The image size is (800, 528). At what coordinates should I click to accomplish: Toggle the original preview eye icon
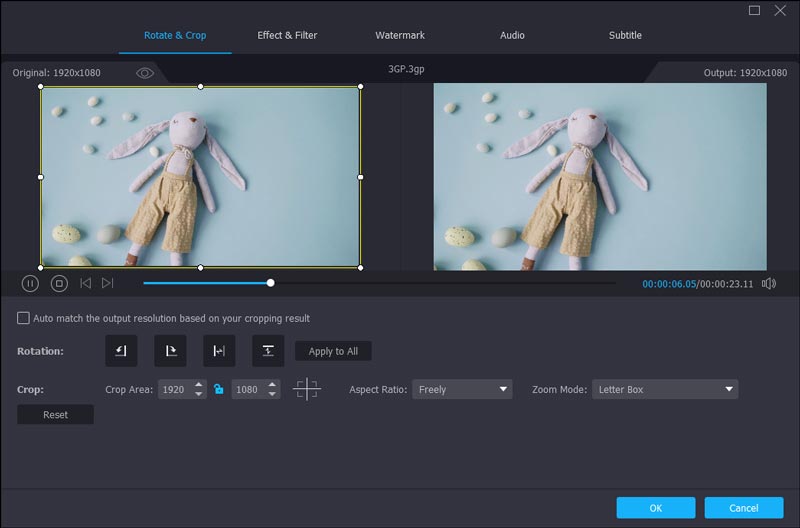tap(145, 73)
